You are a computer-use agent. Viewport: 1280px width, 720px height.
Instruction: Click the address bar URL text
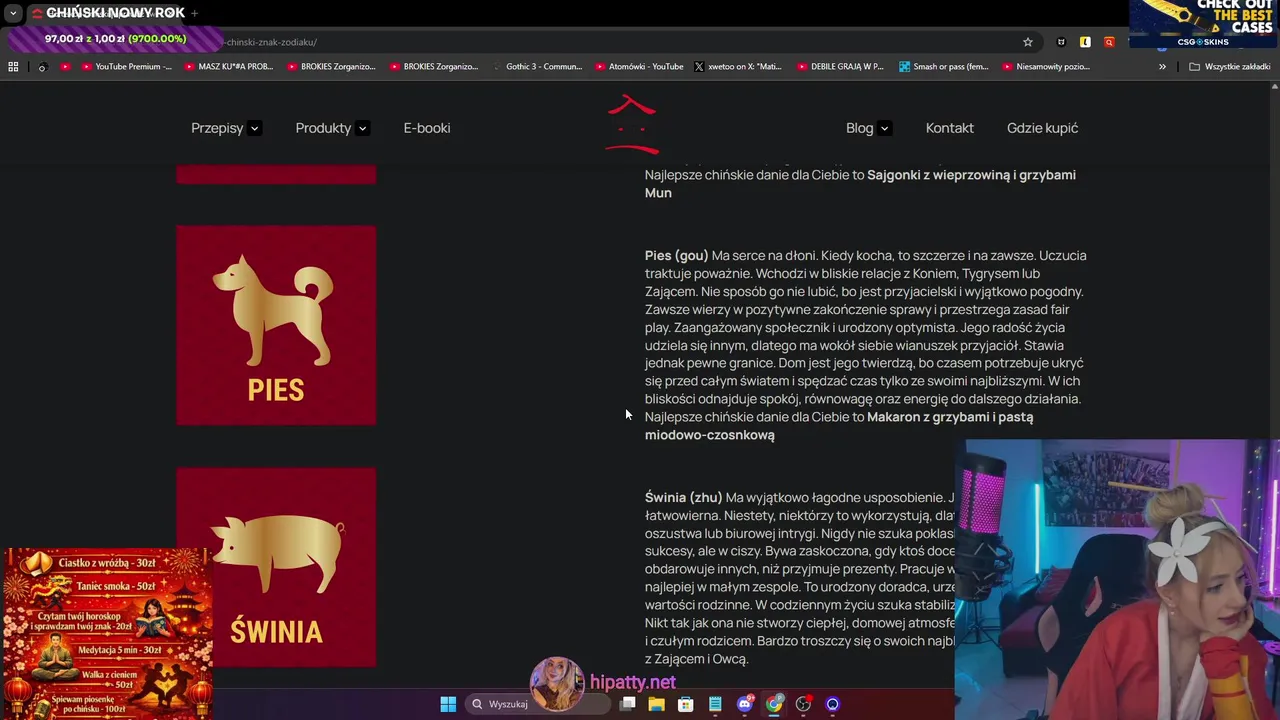click(x=270, y=42)
